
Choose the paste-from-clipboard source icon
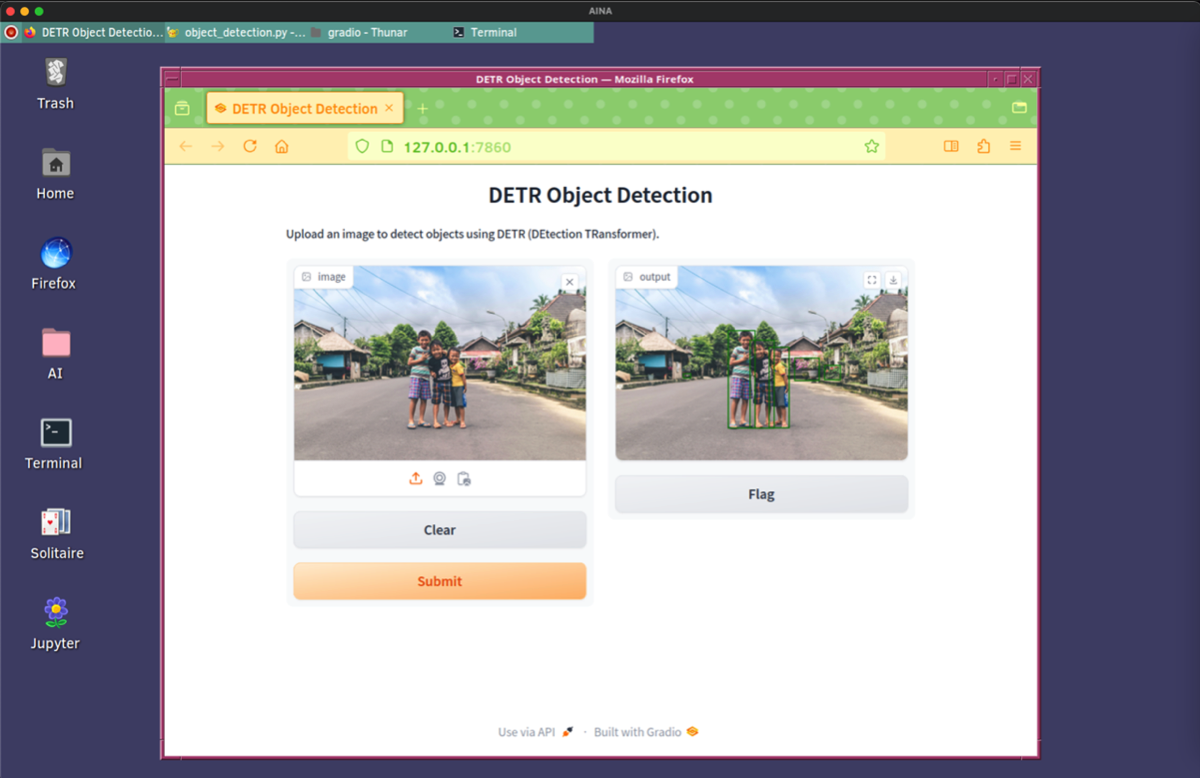pyautogui.click(x=464, y=479)
